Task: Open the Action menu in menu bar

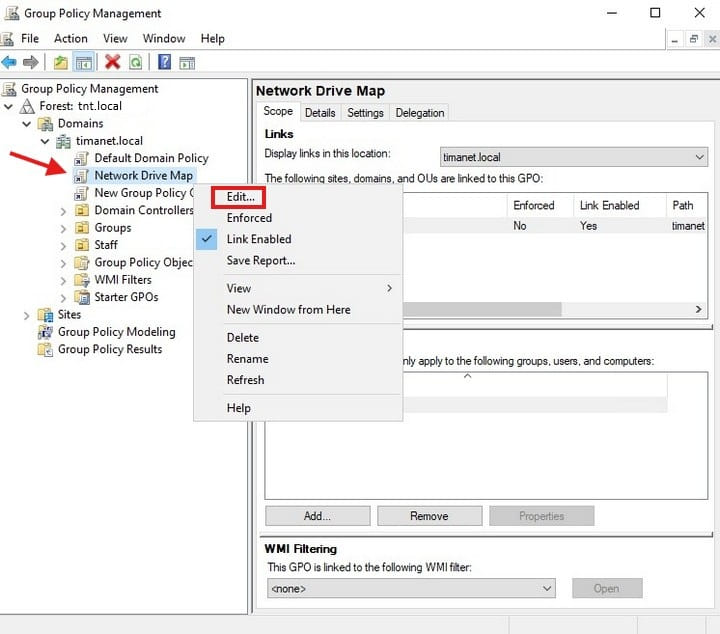Action: click(x=71, y=39)
